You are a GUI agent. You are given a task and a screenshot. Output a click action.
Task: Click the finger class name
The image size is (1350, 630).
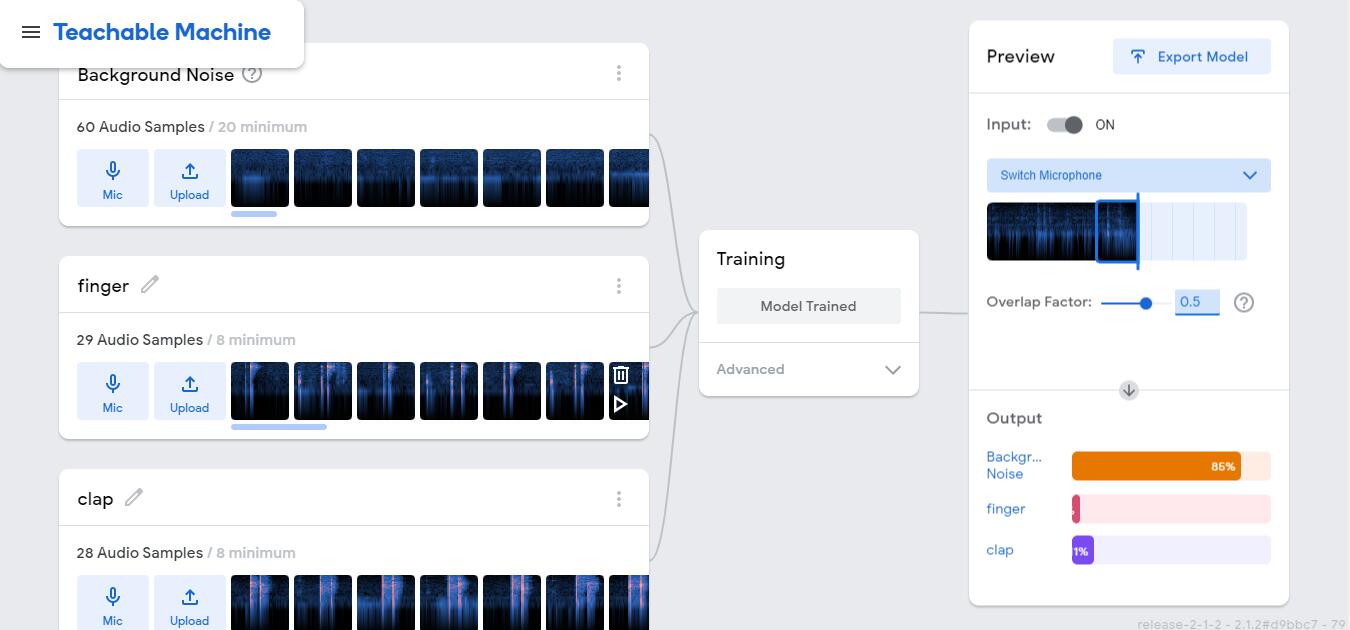pos(103,286)
